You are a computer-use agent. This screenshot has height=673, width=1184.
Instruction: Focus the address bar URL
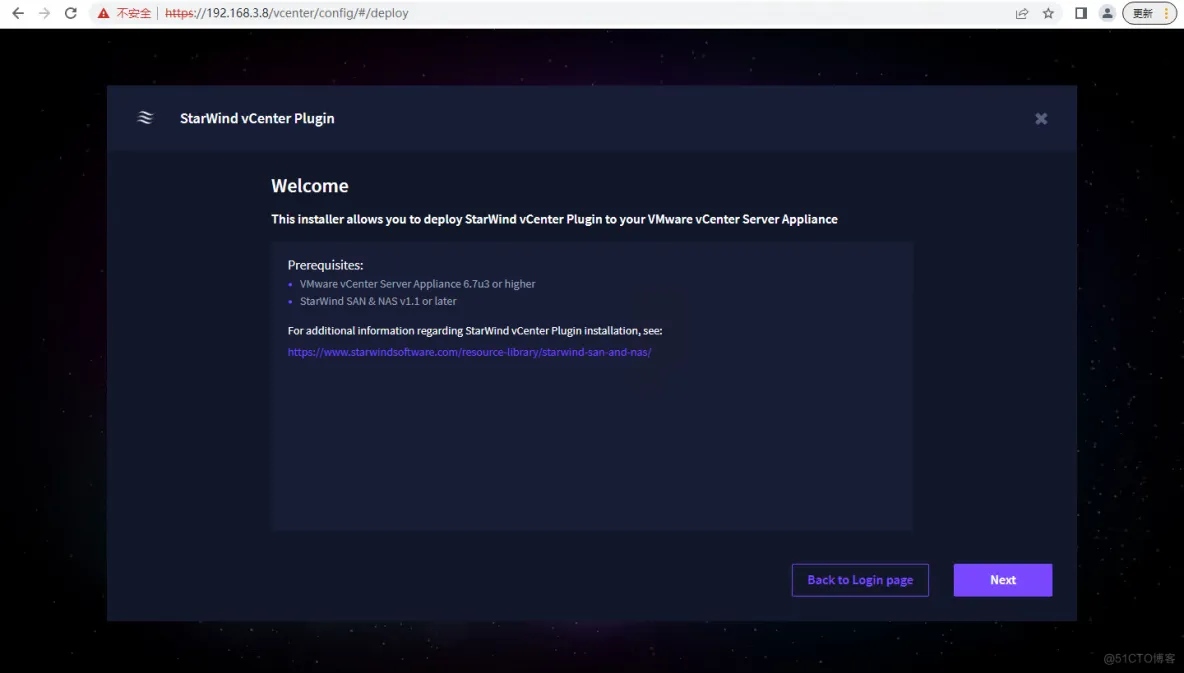click(x=287, y=13)
